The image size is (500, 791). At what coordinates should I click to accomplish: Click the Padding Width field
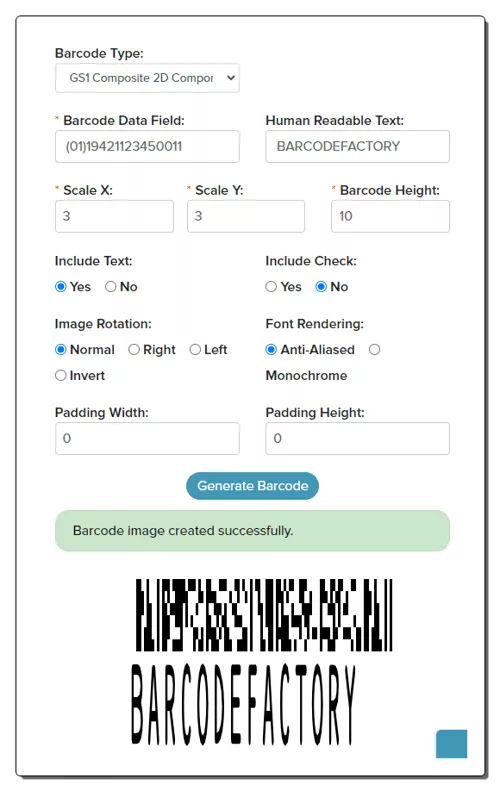click(x=147, y=438)
